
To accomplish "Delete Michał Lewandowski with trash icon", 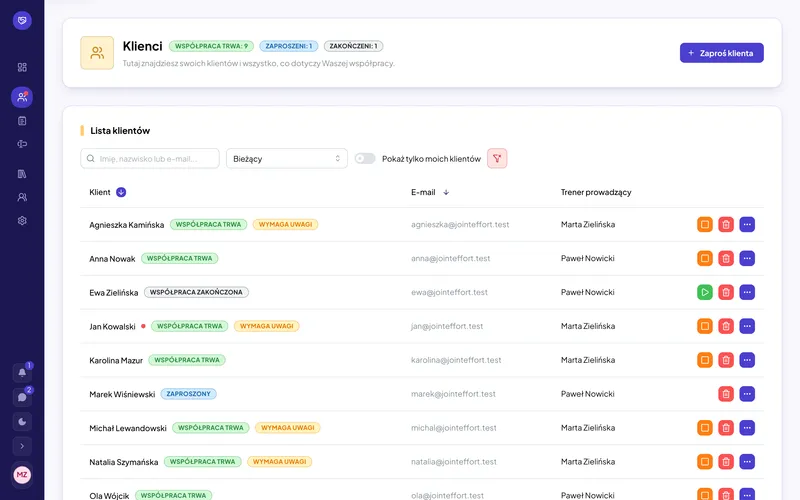I will point(726,428).
